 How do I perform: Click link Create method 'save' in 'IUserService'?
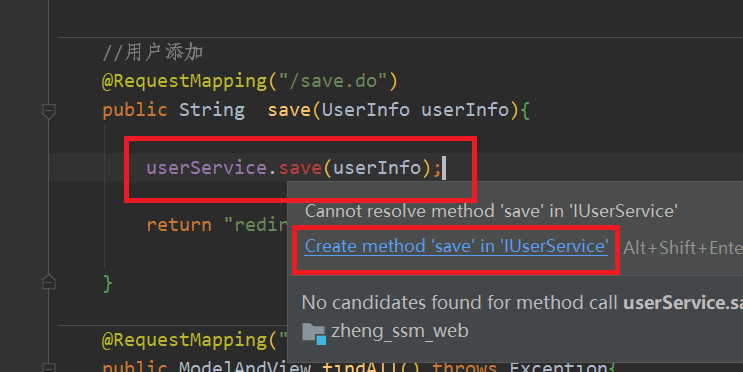coord(456,246)
